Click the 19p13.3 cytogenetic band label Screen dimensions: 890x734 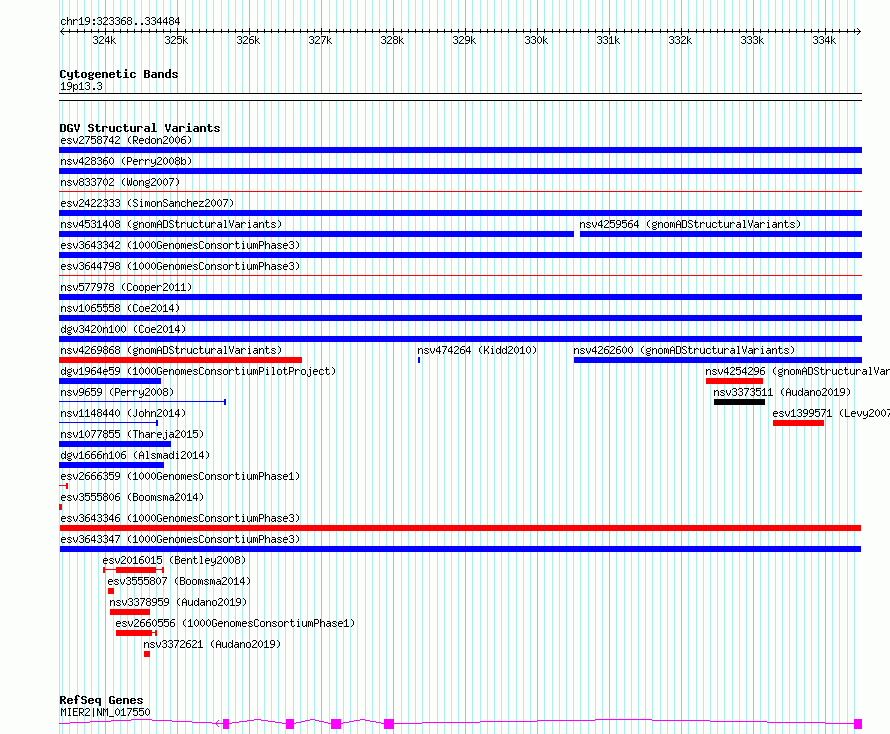tap(81, 86)
